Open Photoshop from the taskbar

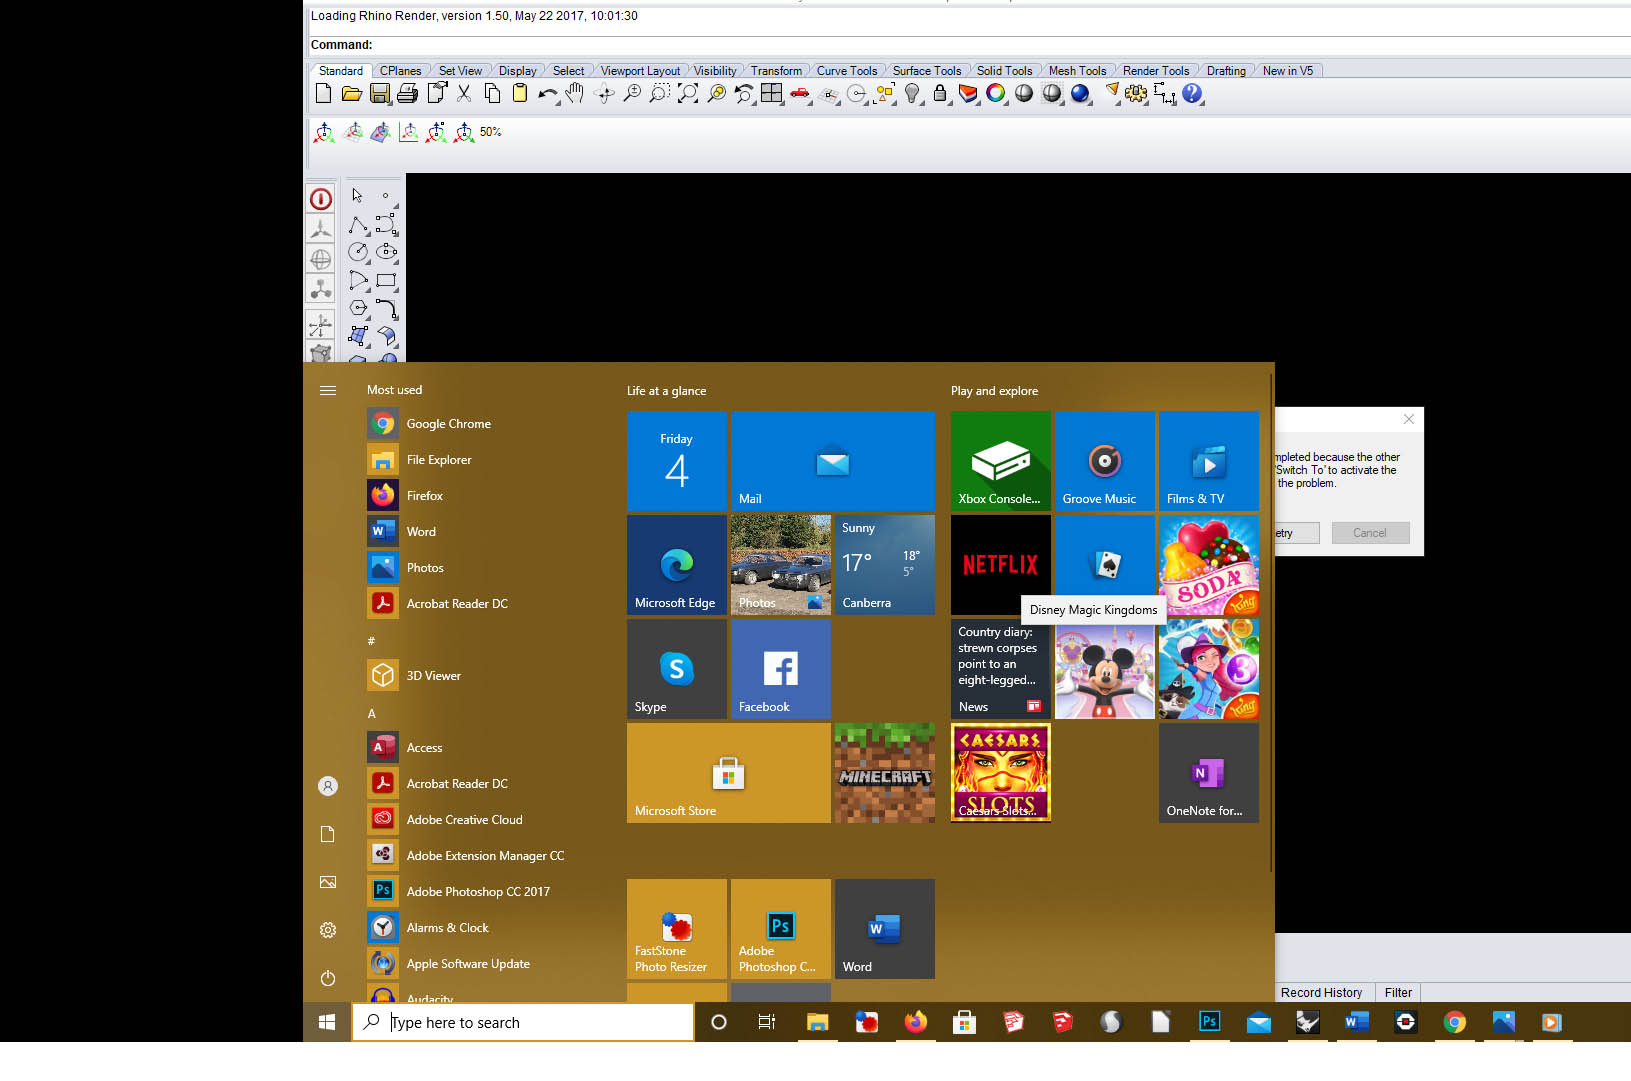point(1209,1022)
